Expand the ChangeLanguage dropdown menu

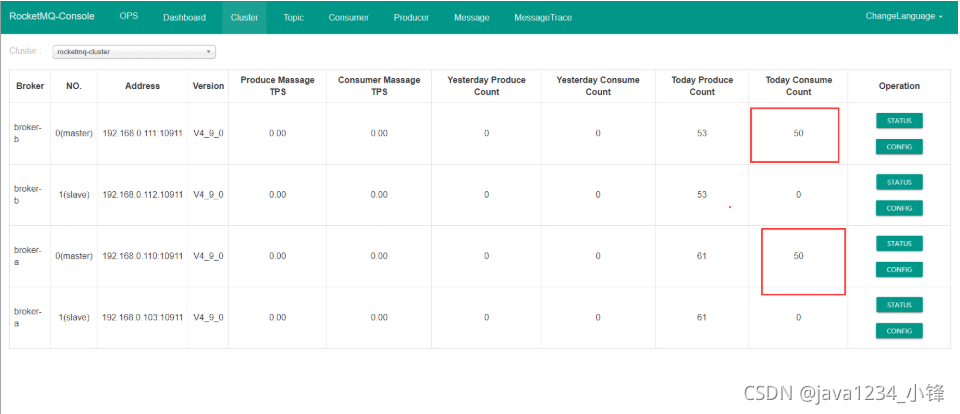[904, 17]
